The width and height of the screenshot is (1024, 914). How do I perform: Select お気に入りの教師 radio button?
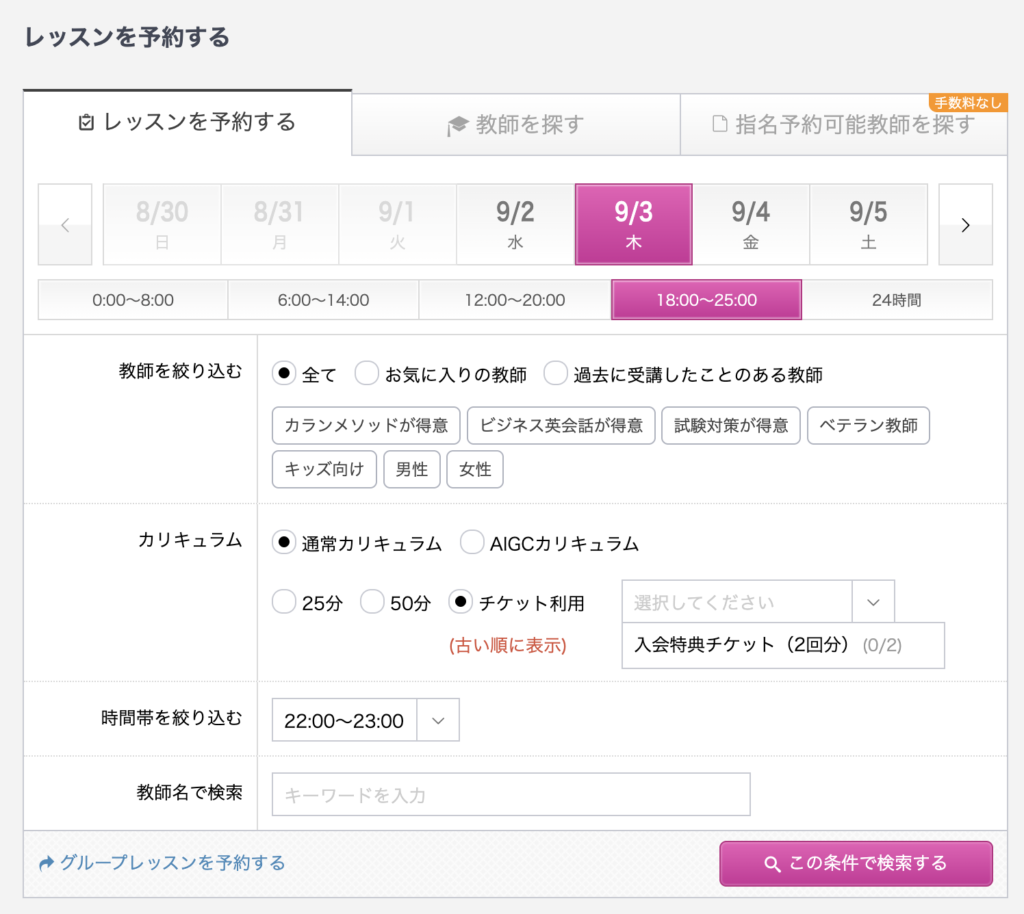pos(366,373)
